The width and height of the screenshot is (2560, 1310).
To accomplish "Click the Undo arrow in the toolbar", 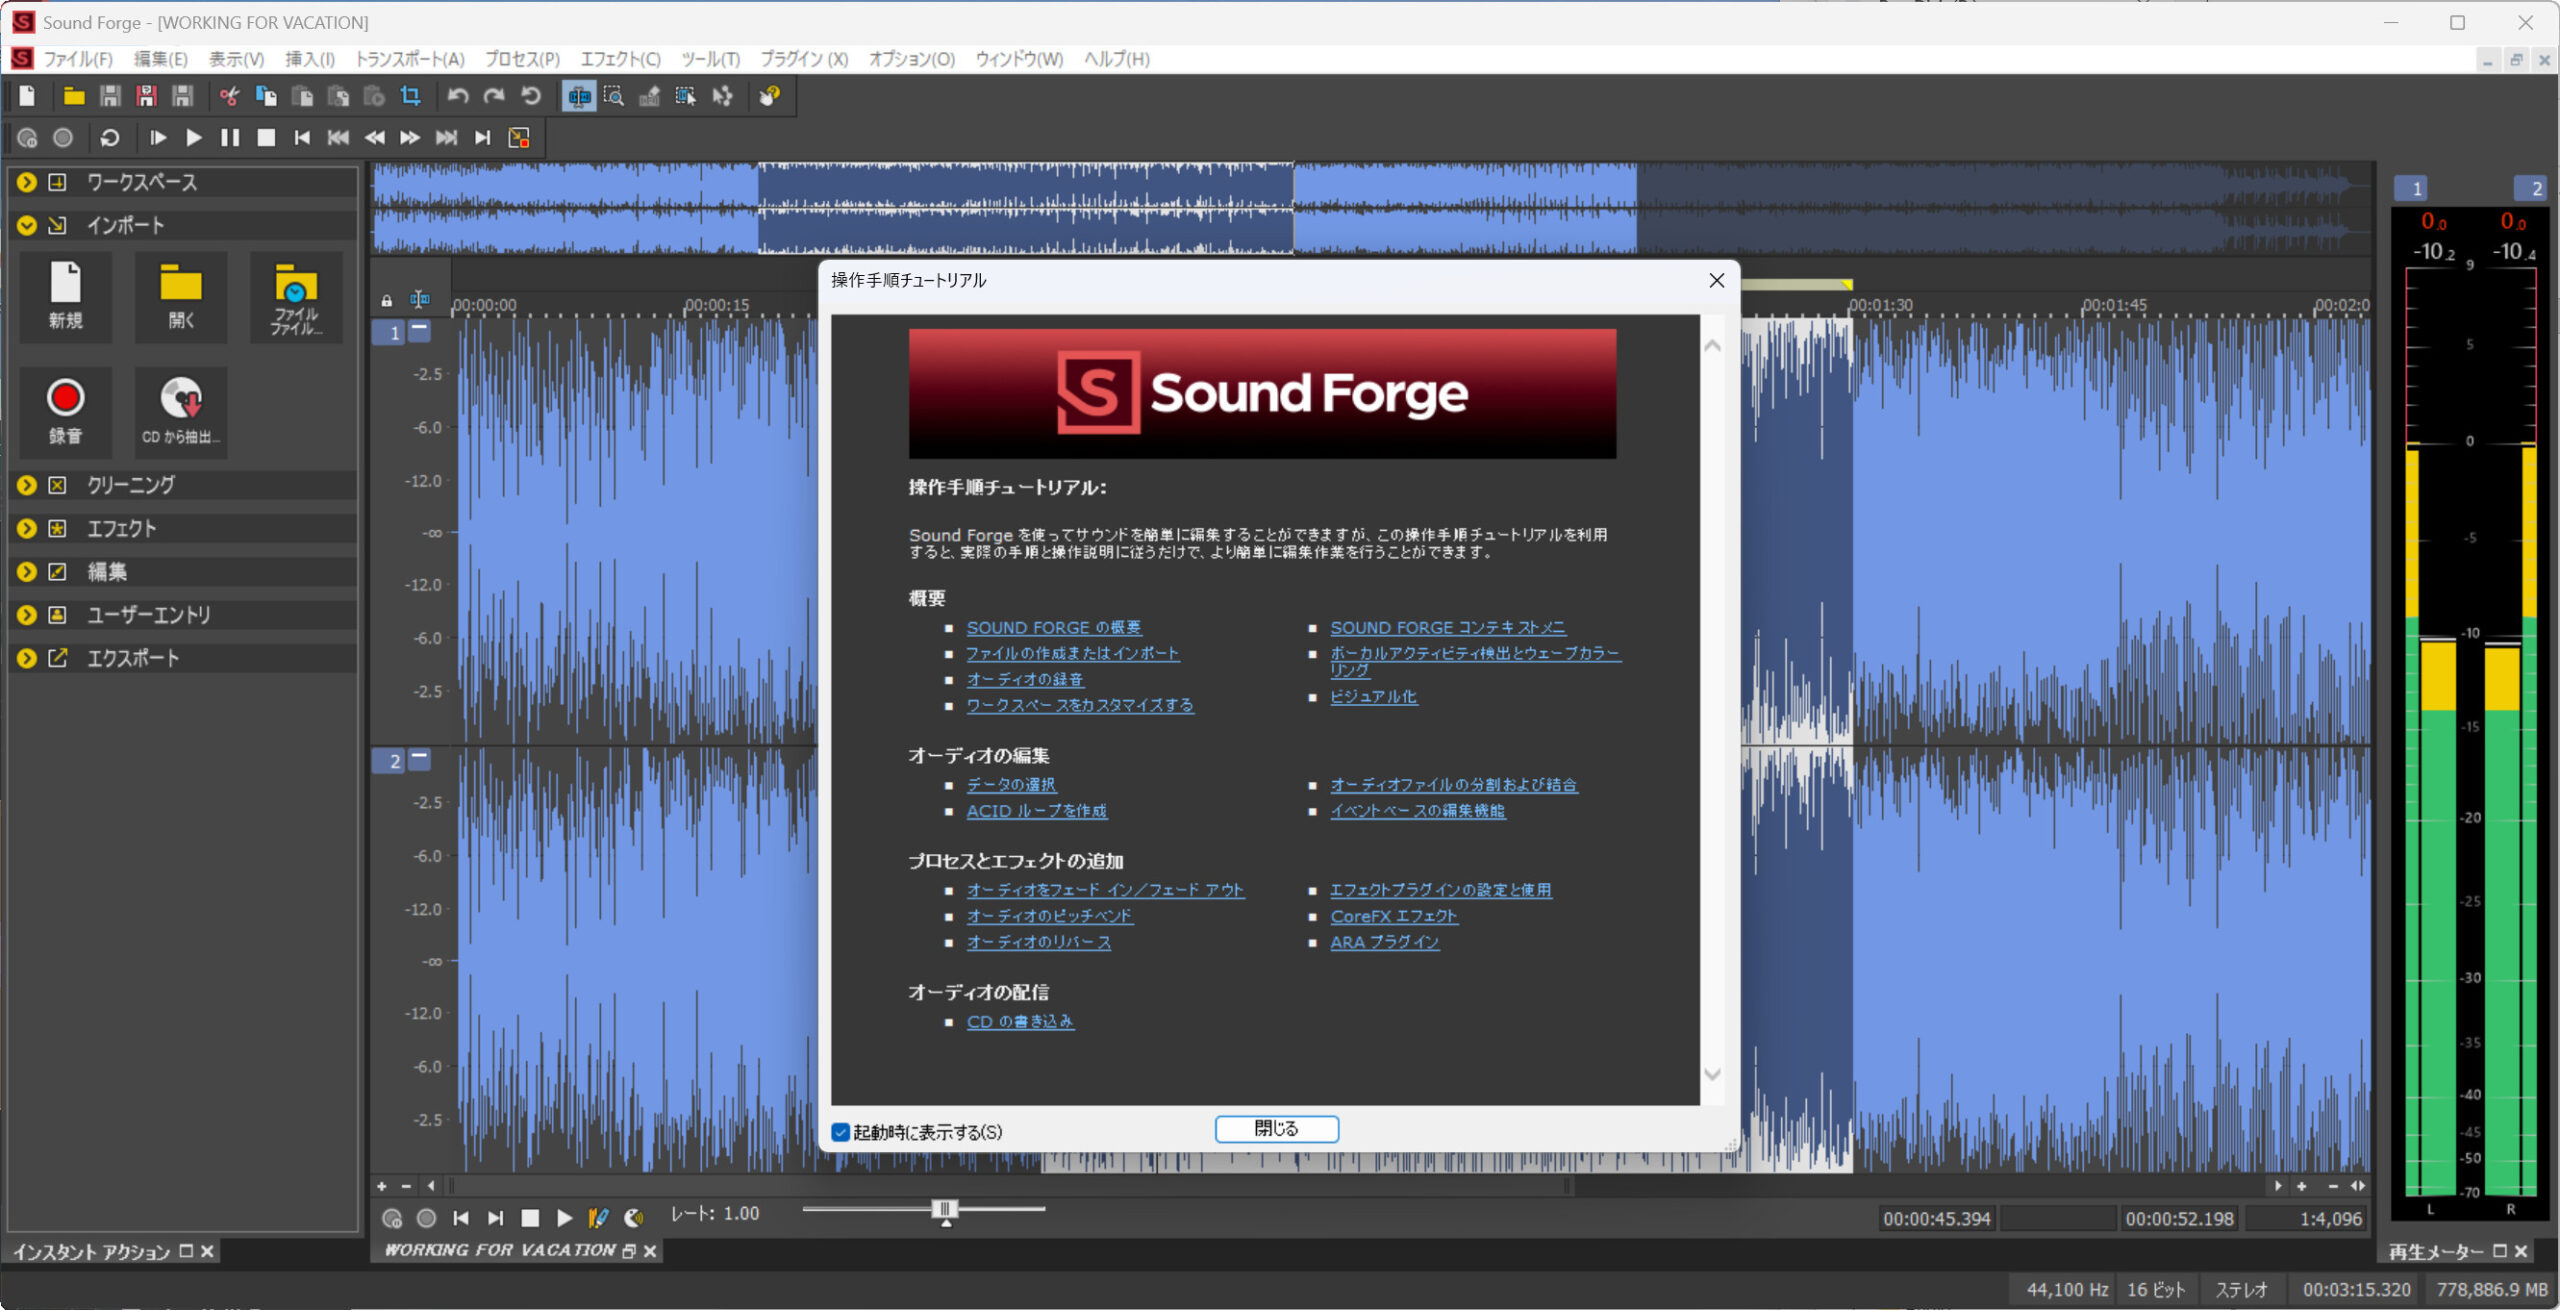I will 457,96.
